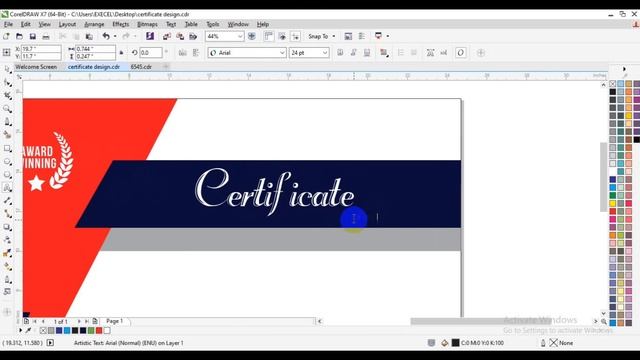Select the Freehand tool in toolbox
This screenshot has height=360, width=640.
point(7,122)
